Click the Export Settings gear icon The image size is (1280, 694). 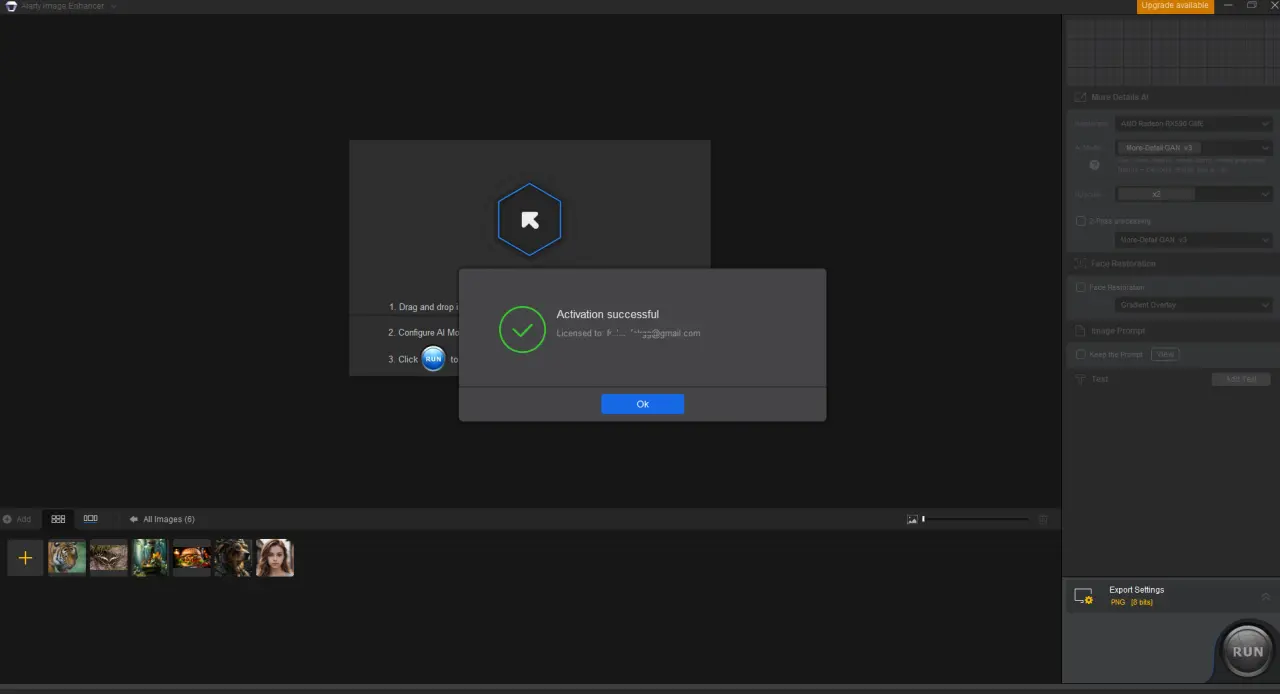tap(1083, 596)
